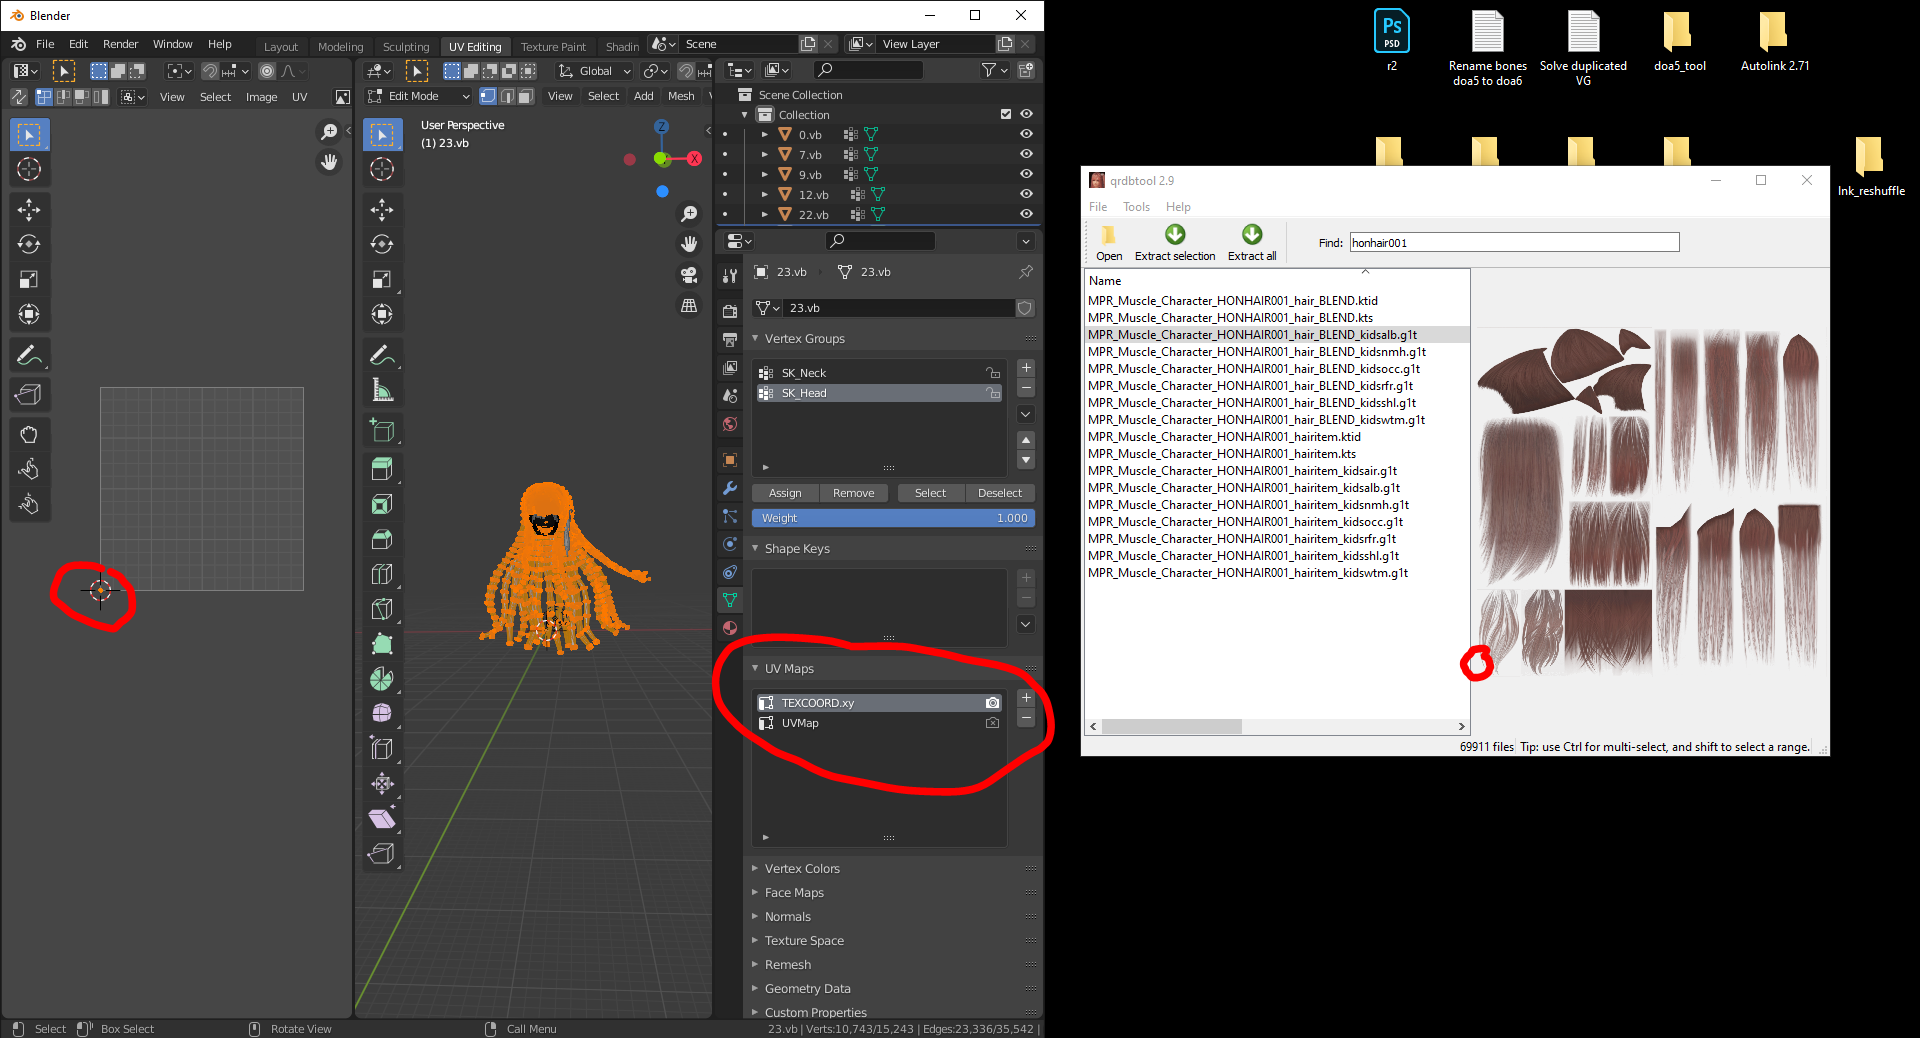Open the Photoshop file r2 on desktop
Screen dimensions: 1920x1038
click(x=1392, y=41)
